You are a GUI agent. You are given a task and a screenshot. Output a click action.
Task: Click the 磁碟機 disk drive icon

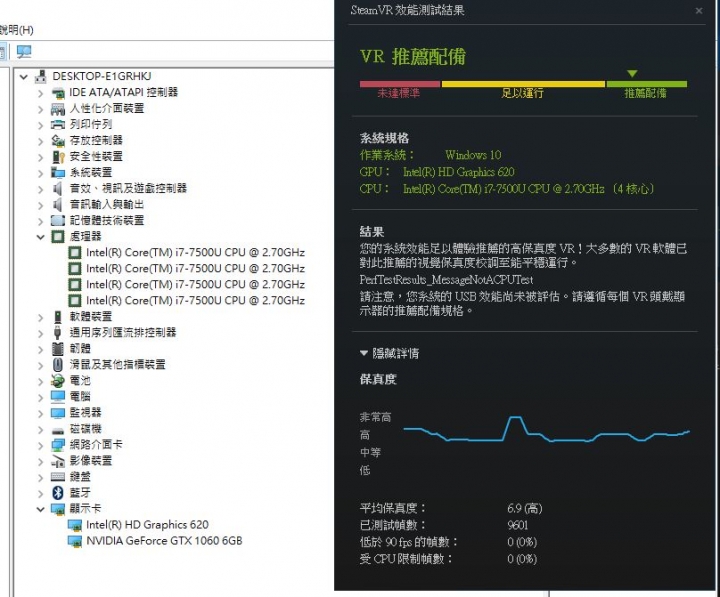tap(58, 429)
